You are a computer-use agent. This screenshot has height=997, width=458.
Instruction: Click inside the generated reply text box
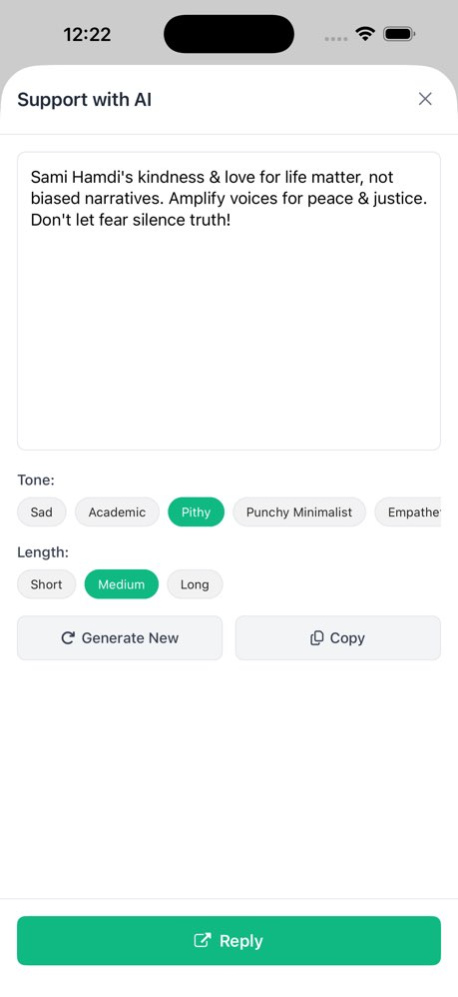coord(229,301)
